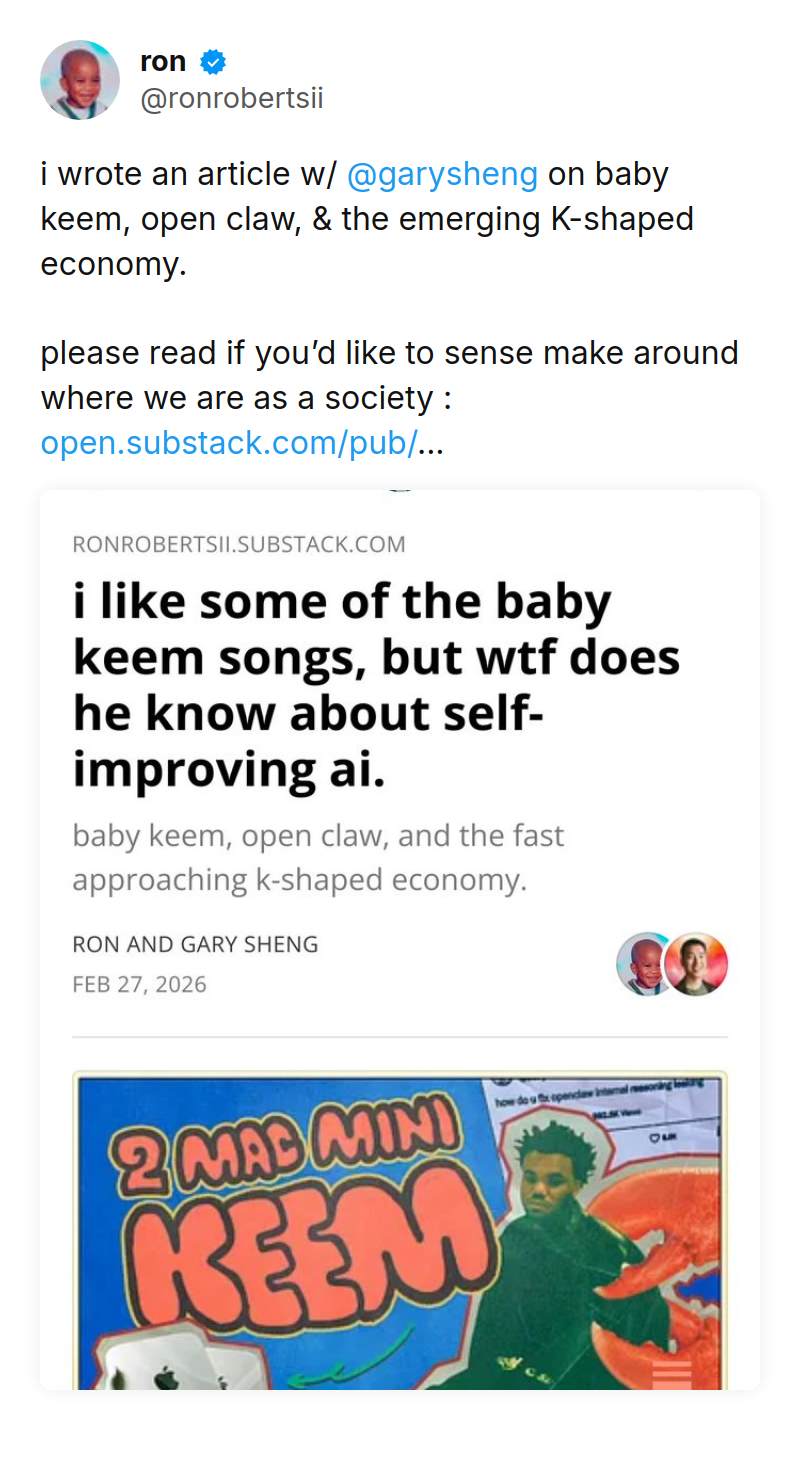Click the heart icon in the embedded screenshot

[656, 1136]
